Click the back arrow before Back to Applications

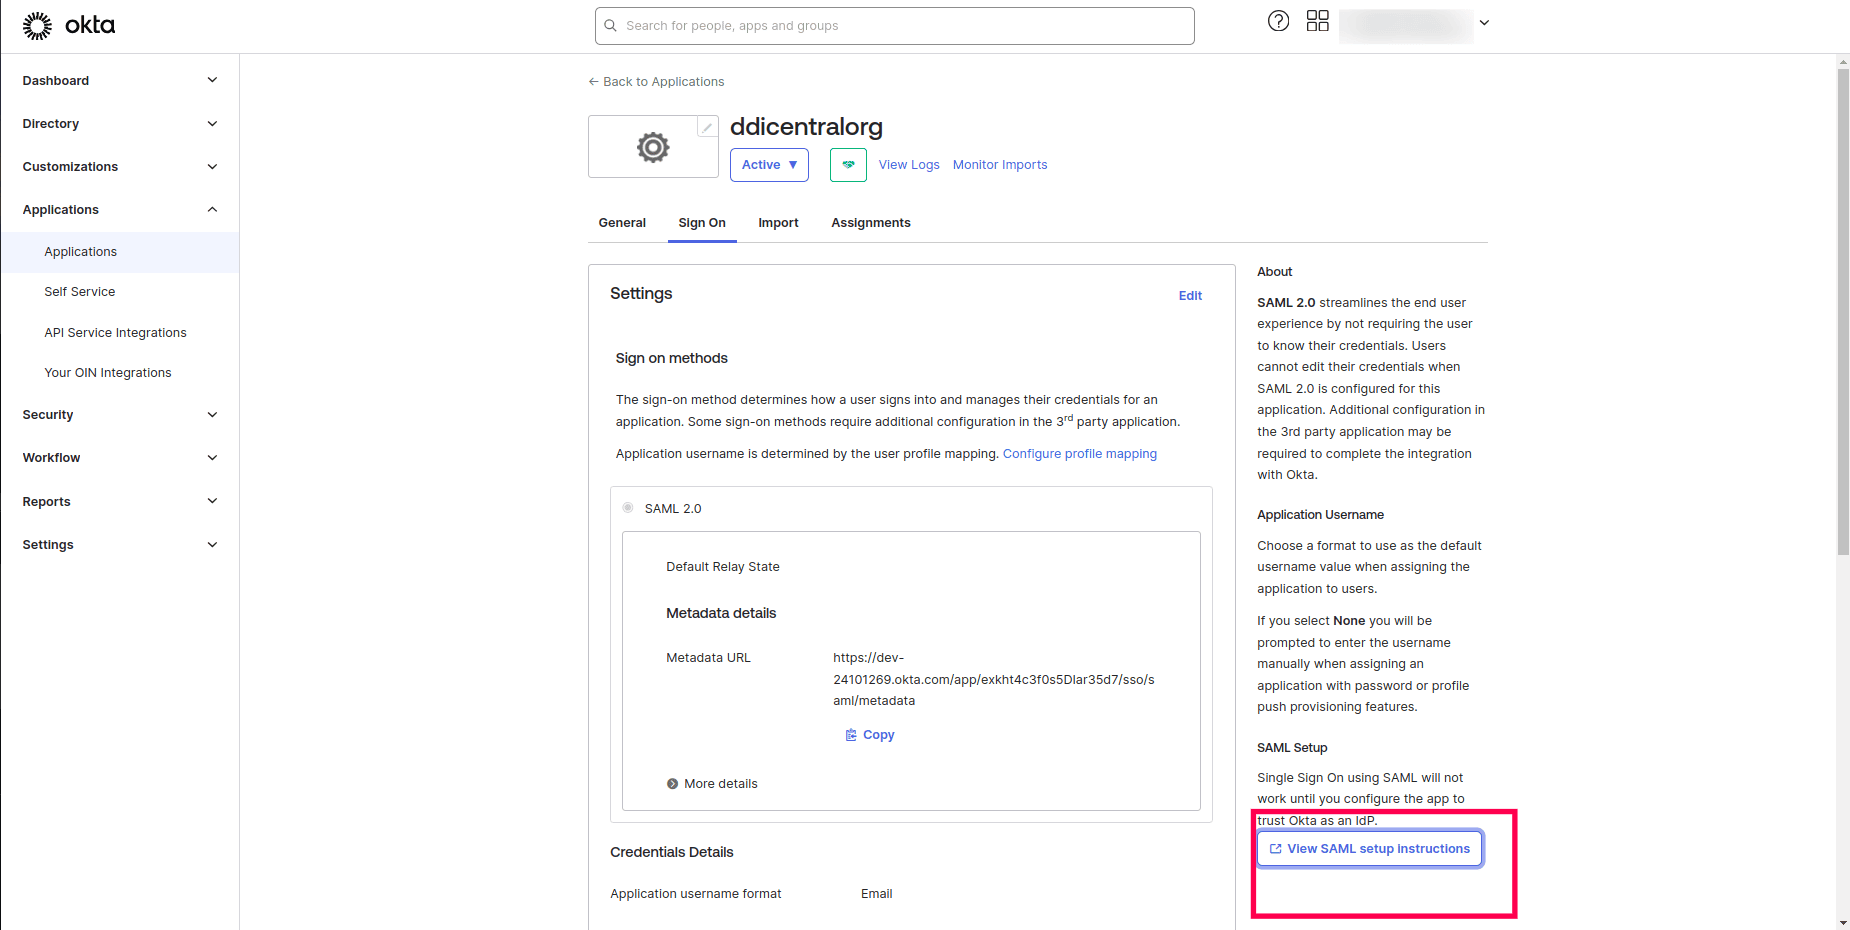[592, 81]
